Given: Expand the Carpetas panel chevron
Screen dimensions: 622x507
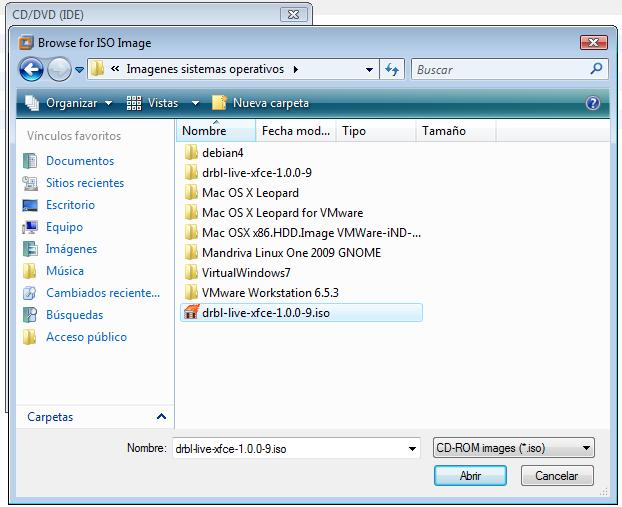Looking at the screenshot, I should [x=161, y=417].
